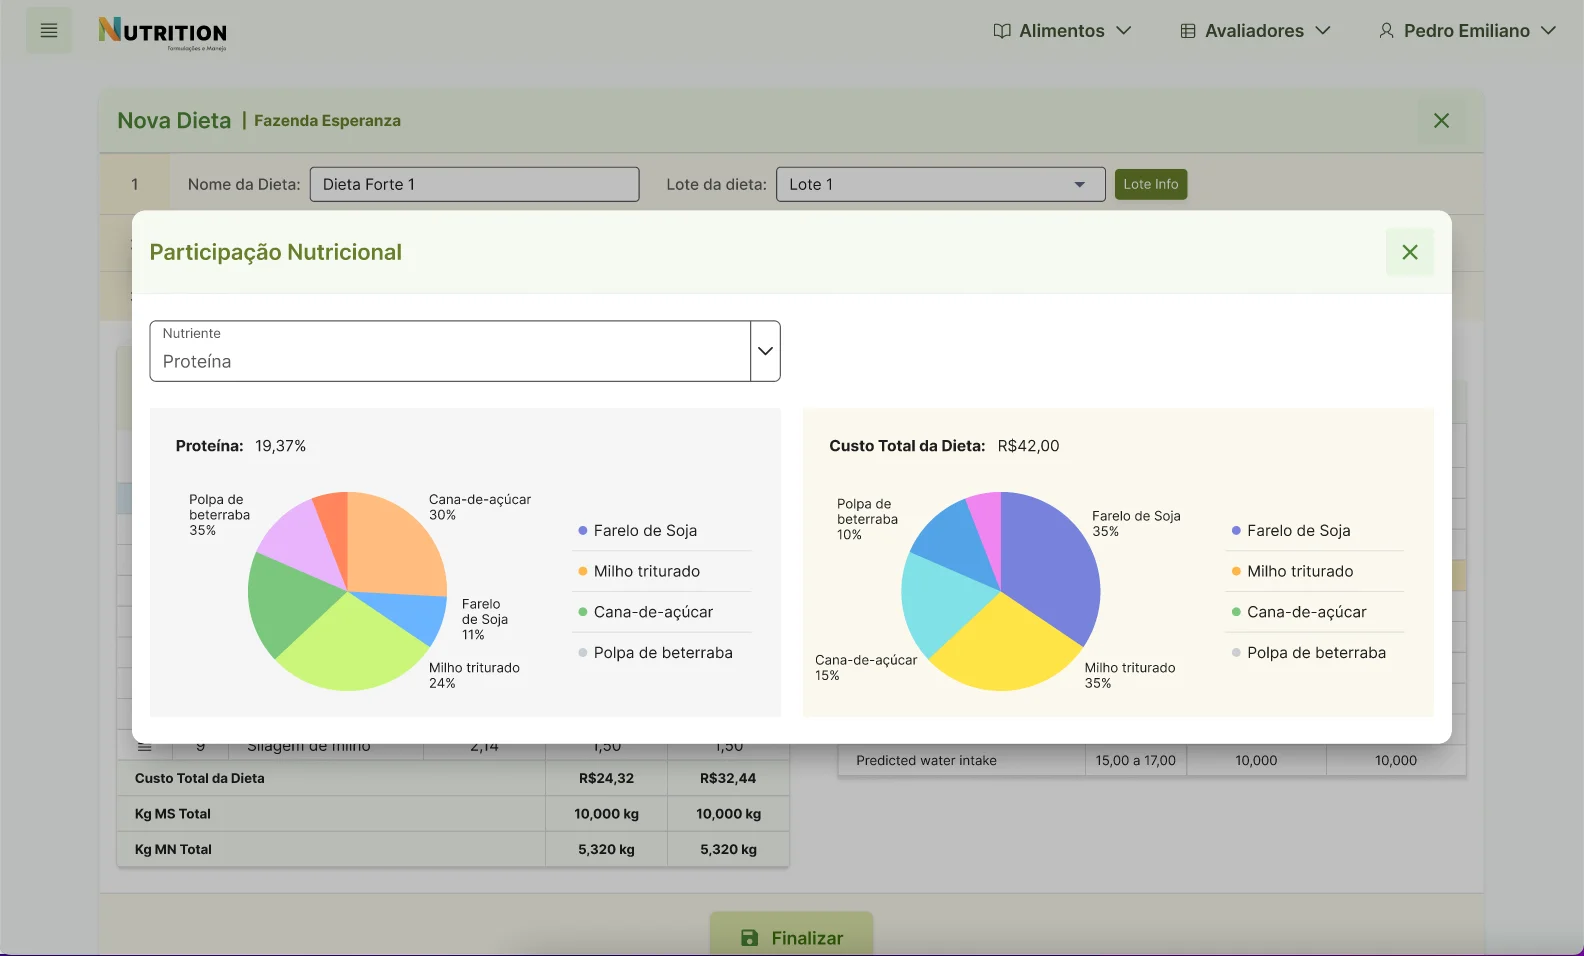Screen dimensions: 1584x956
Task: Expand the Alimentos menu chevron
Action: (1124, 31)
